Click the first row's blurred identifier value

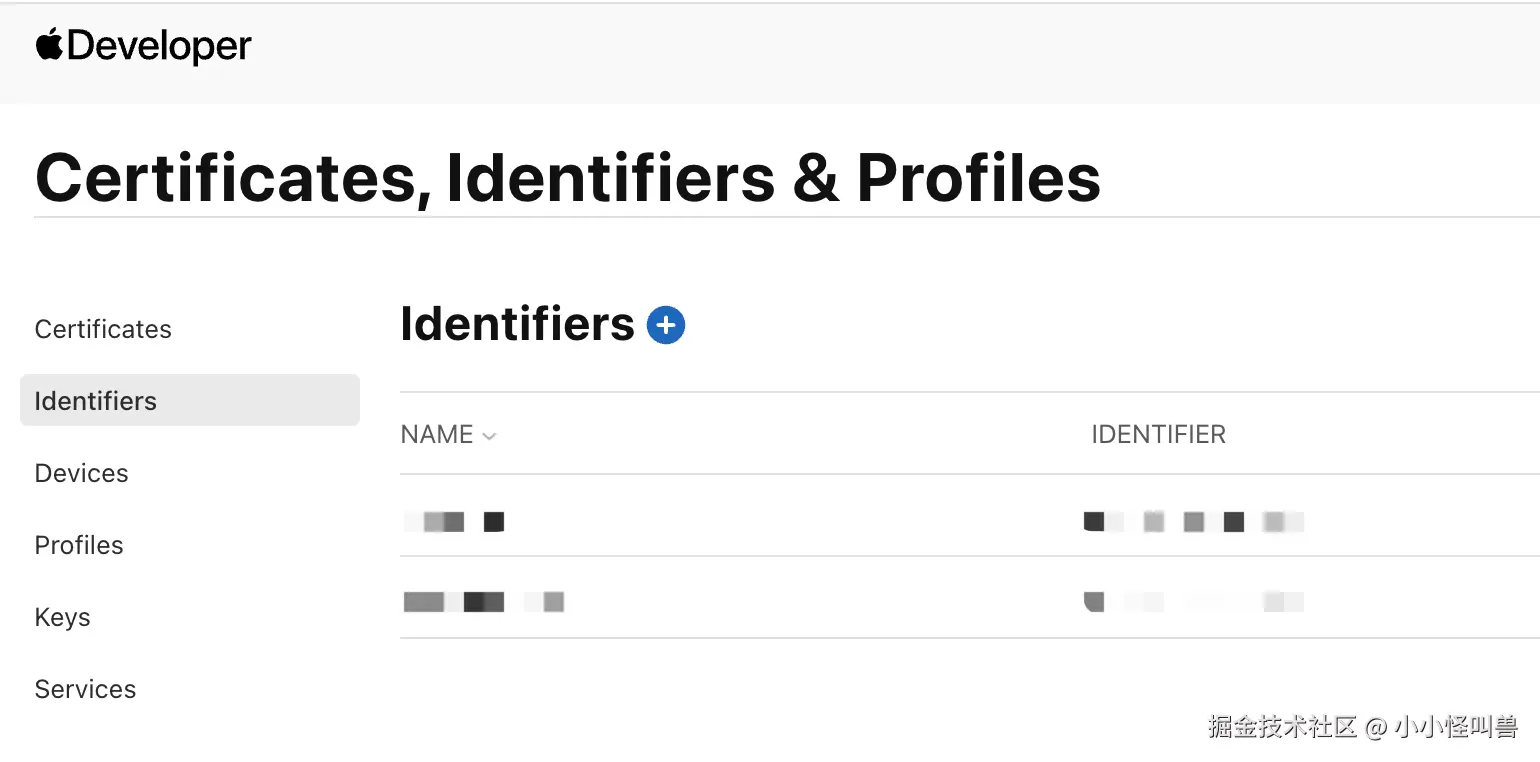click(1193, 521)
